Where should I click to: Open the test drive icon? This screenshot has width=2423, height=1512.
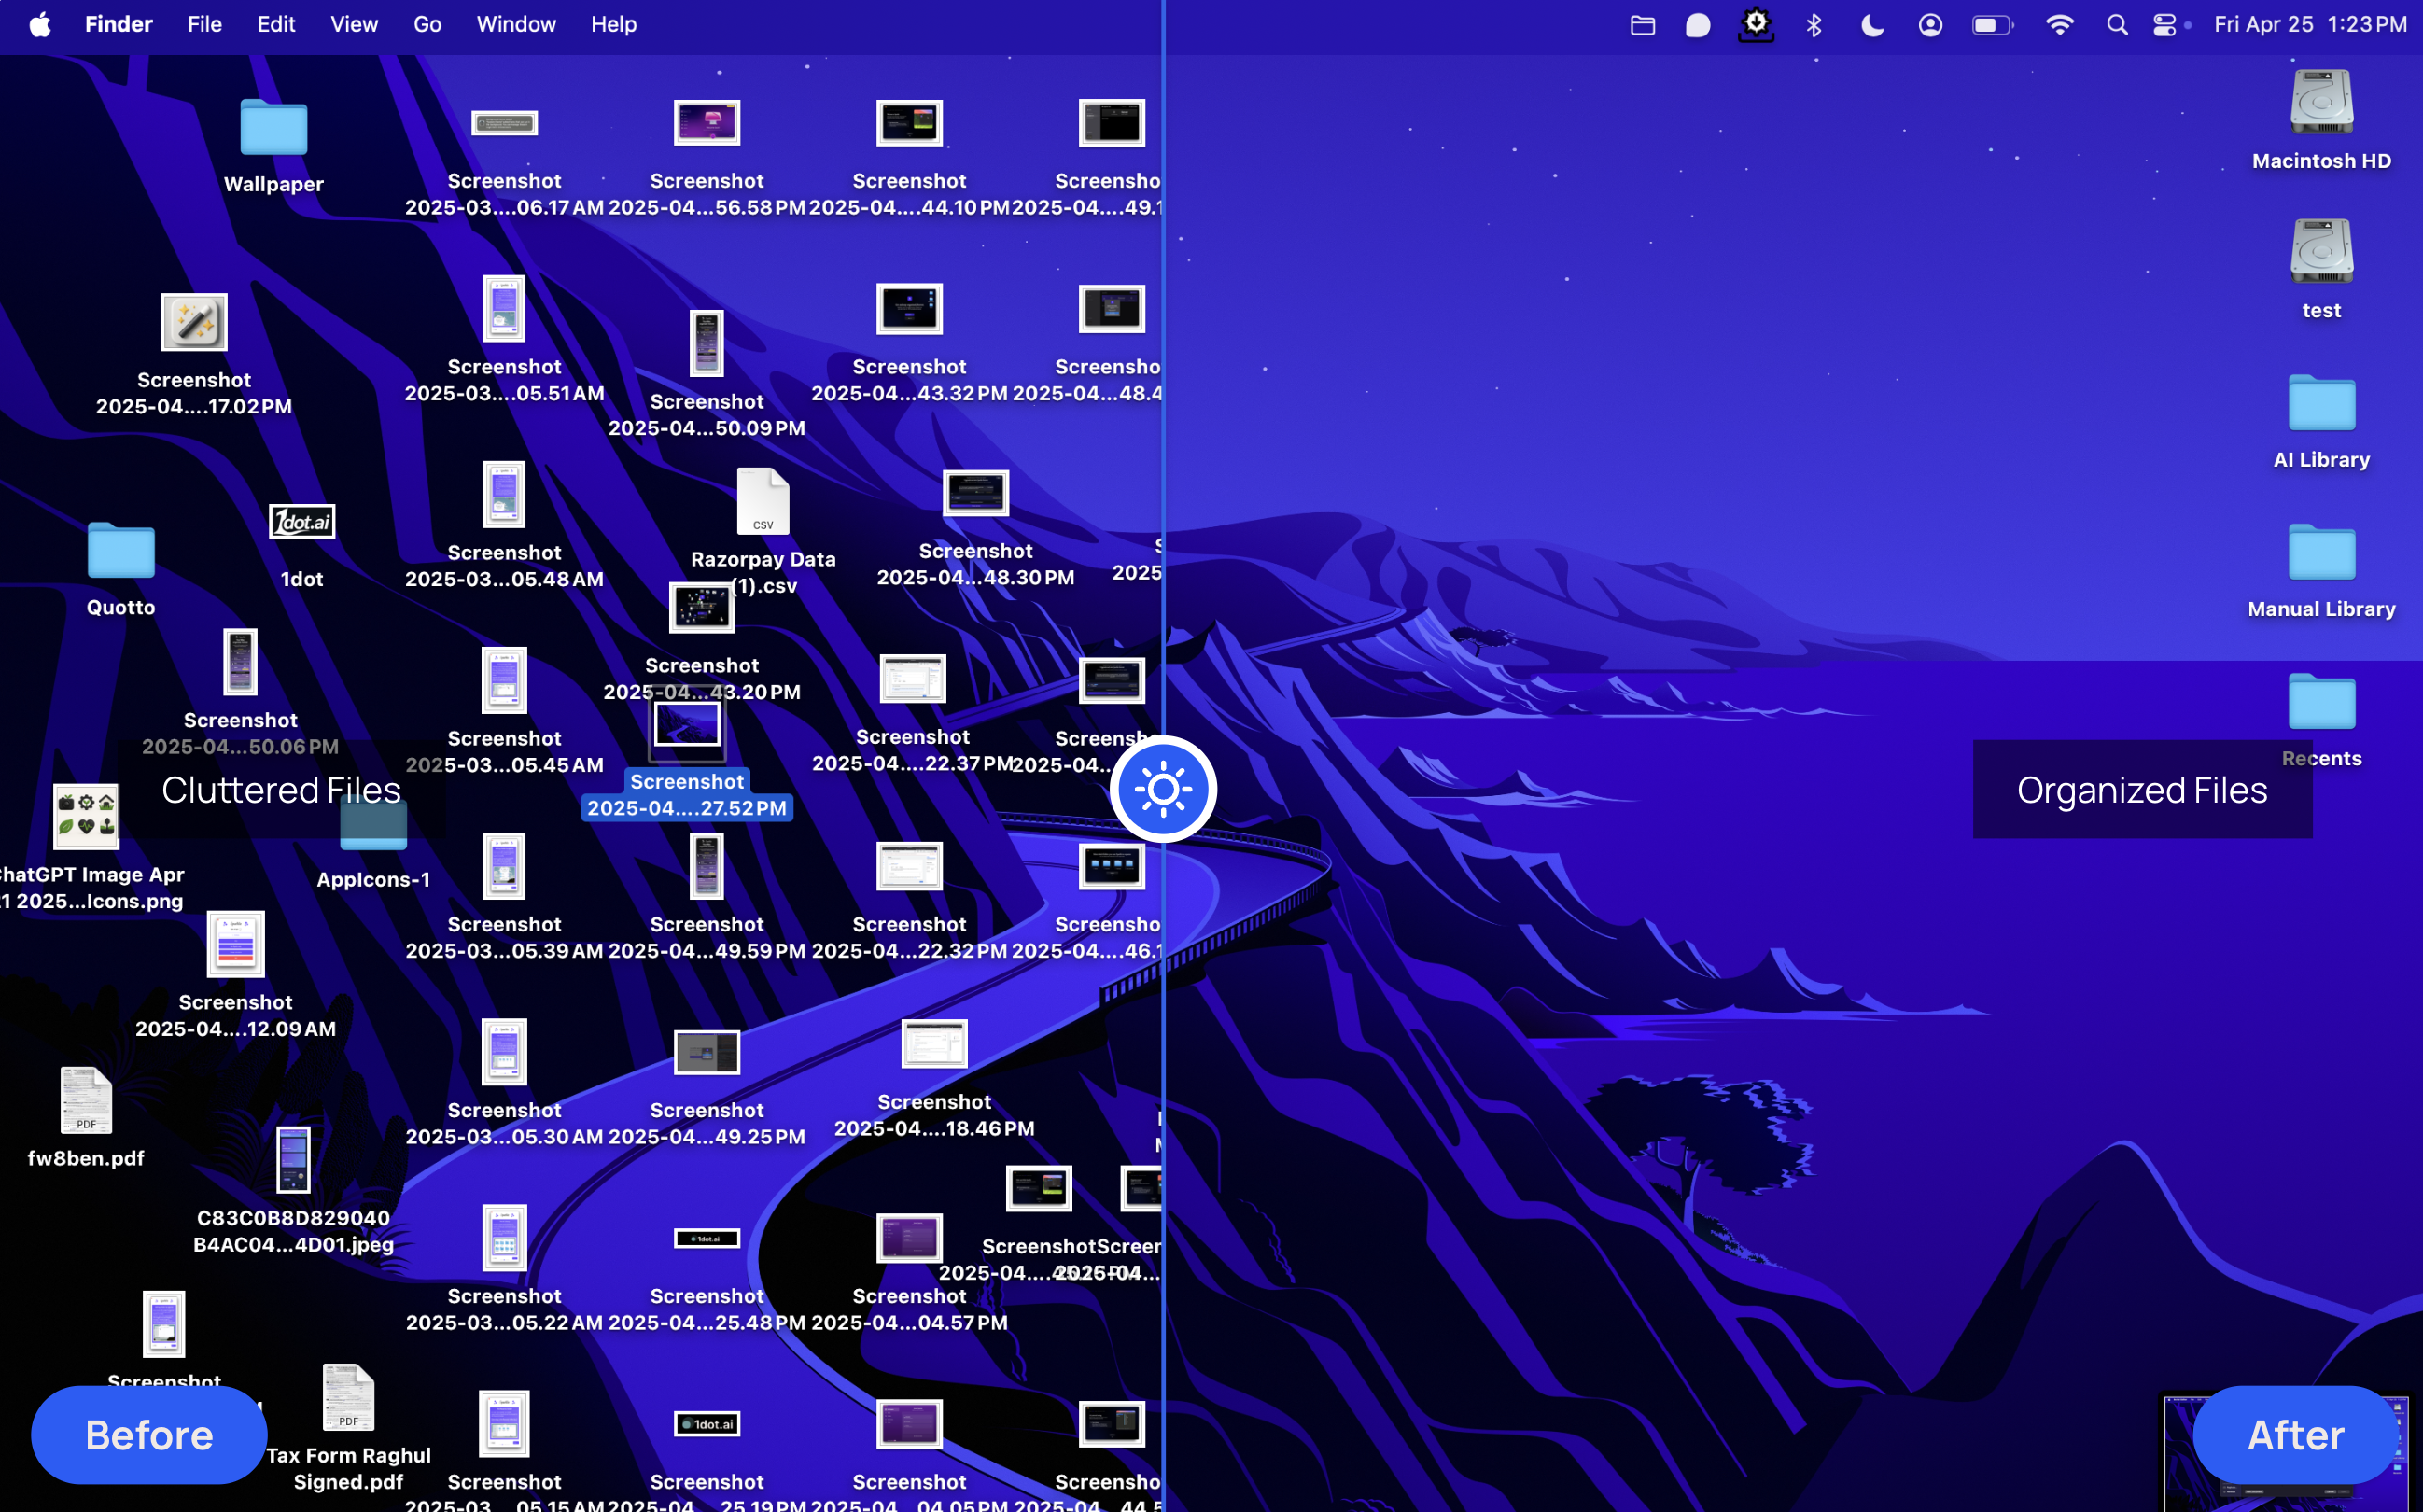pyautogui.click(x=2321, y=252)
